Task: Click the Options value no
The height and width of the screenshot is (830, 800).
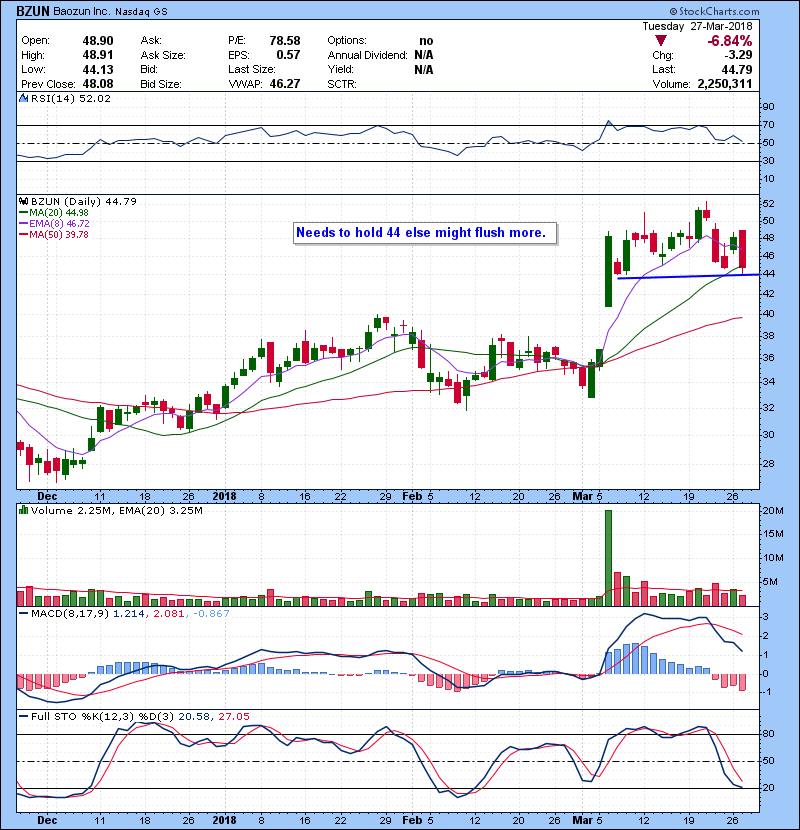Action: pos(426,41)
